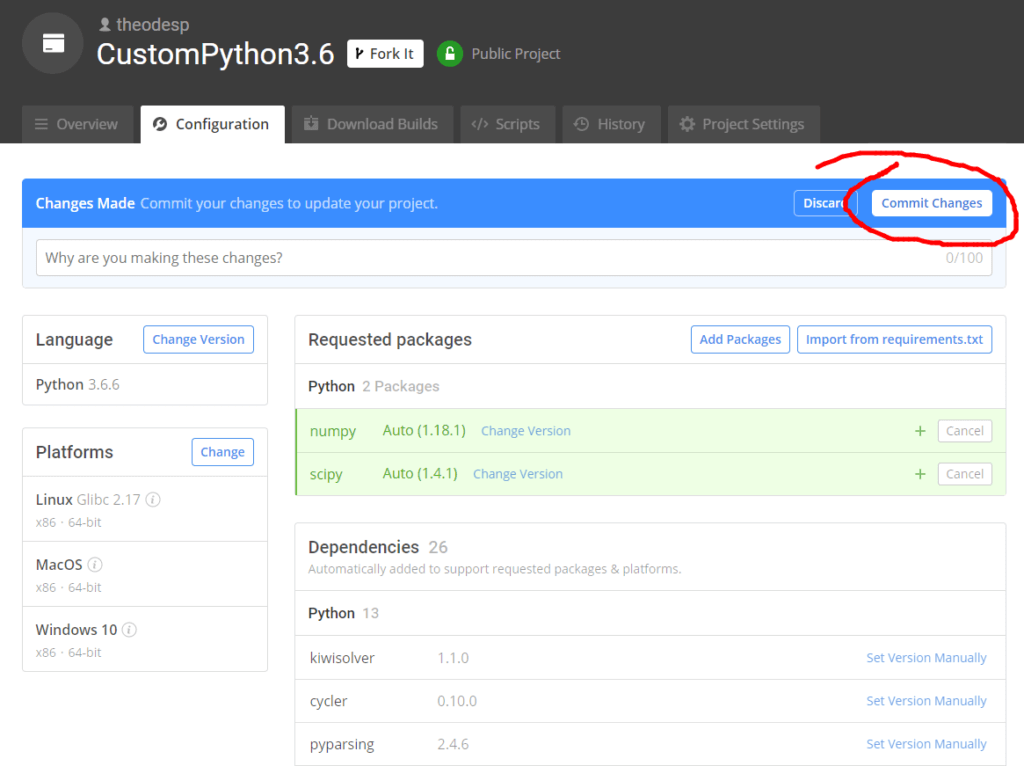Viewport: 1024px width, 766px height.
Task: Click the info icon next to Windows 10
Action: point(129,630)
